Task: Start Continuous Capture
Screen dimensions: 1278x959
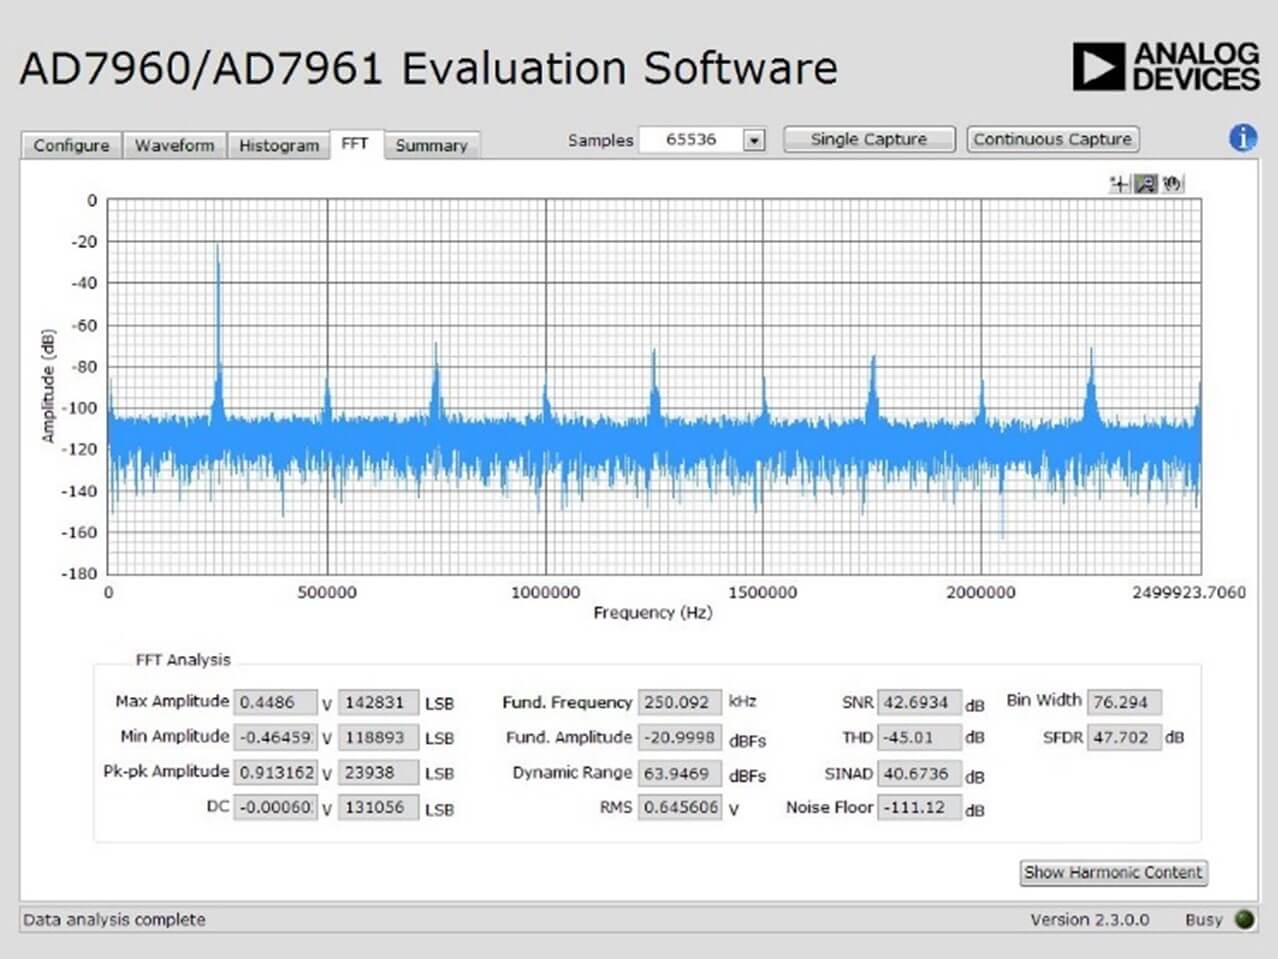Action: [1053, 139]
